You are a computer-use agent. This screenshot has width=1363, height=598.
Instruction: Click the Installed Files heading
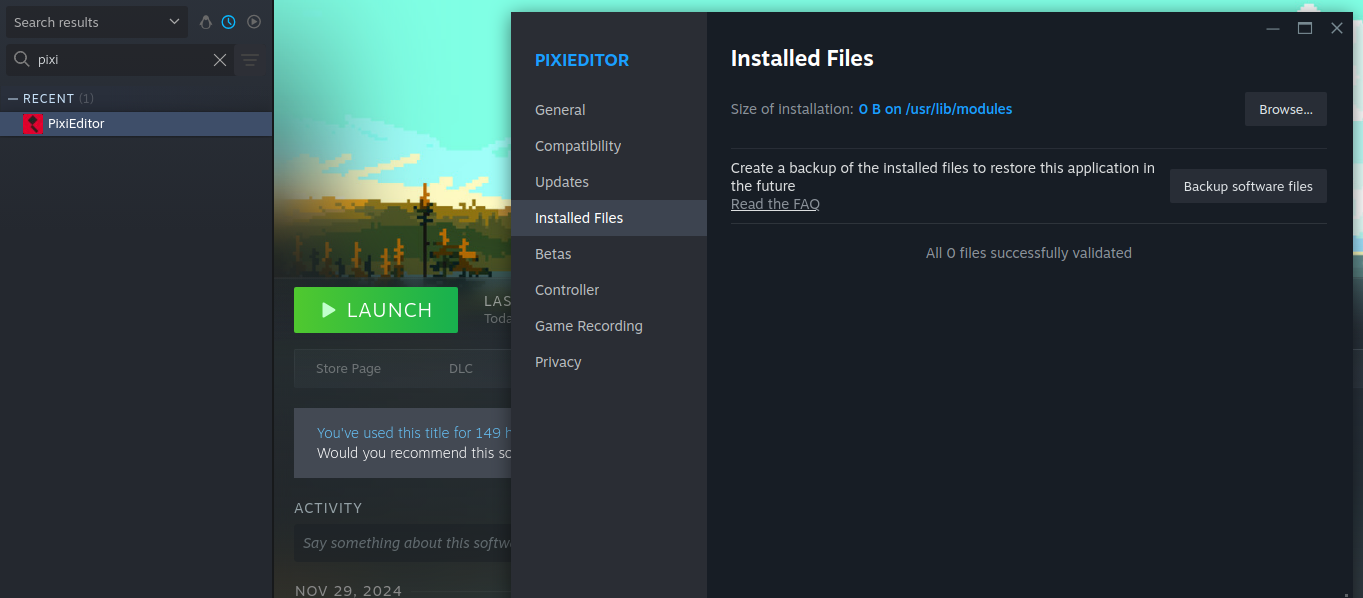click(x=802, y=59)
